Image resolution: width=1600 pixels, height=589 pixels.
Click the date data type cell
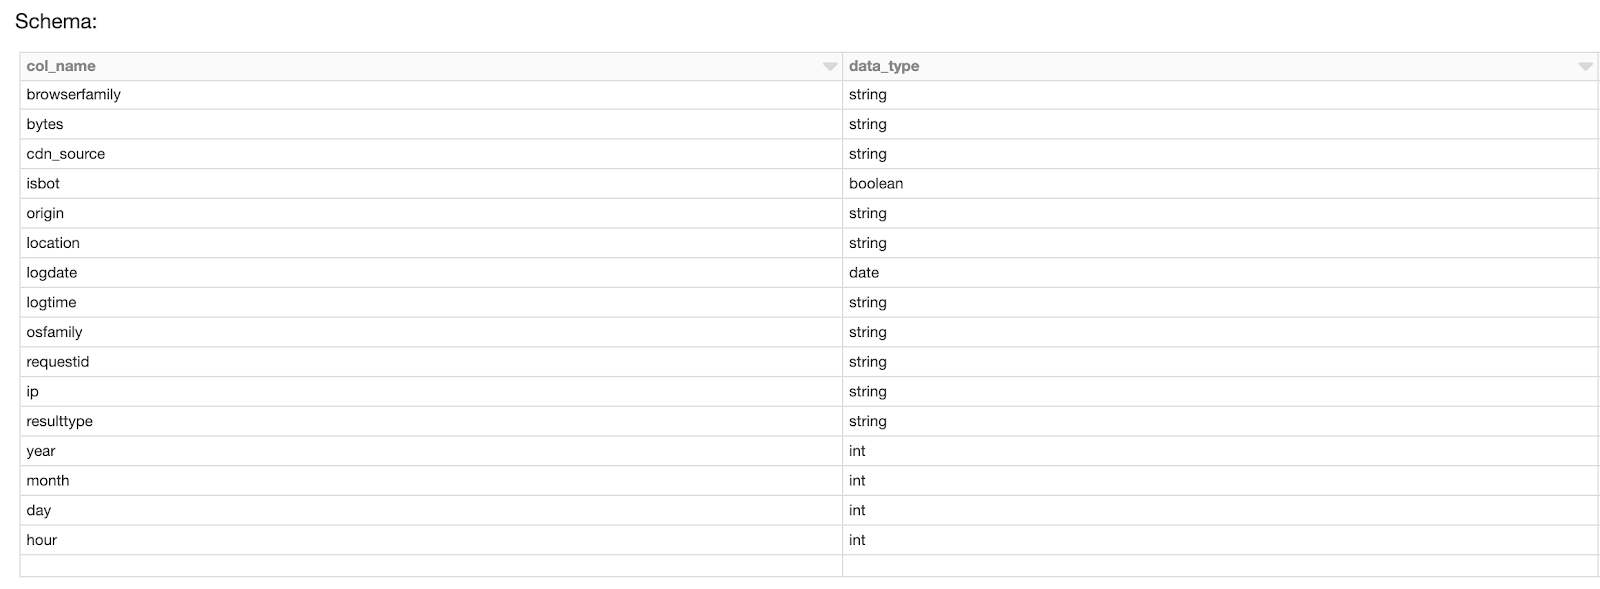pos(864,273)
